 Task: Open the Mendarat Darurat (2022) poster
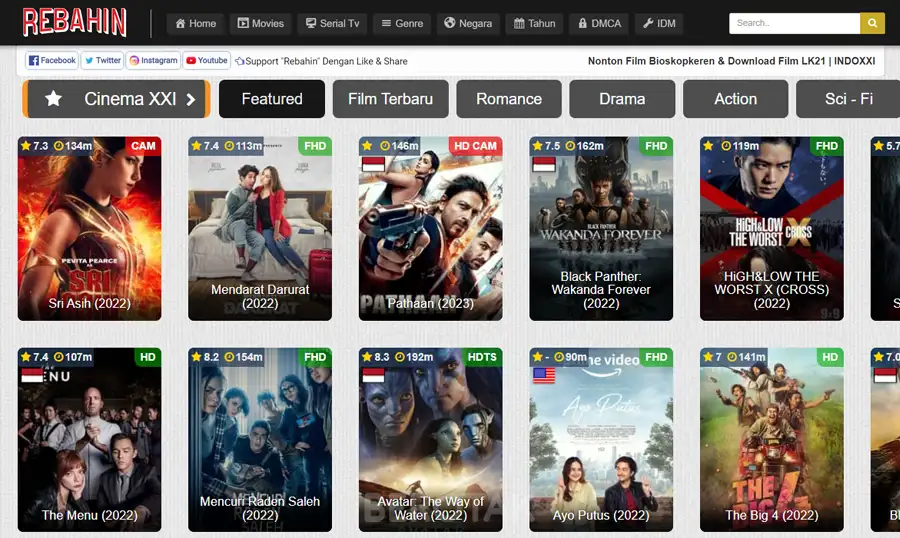(x=260, y=229)
